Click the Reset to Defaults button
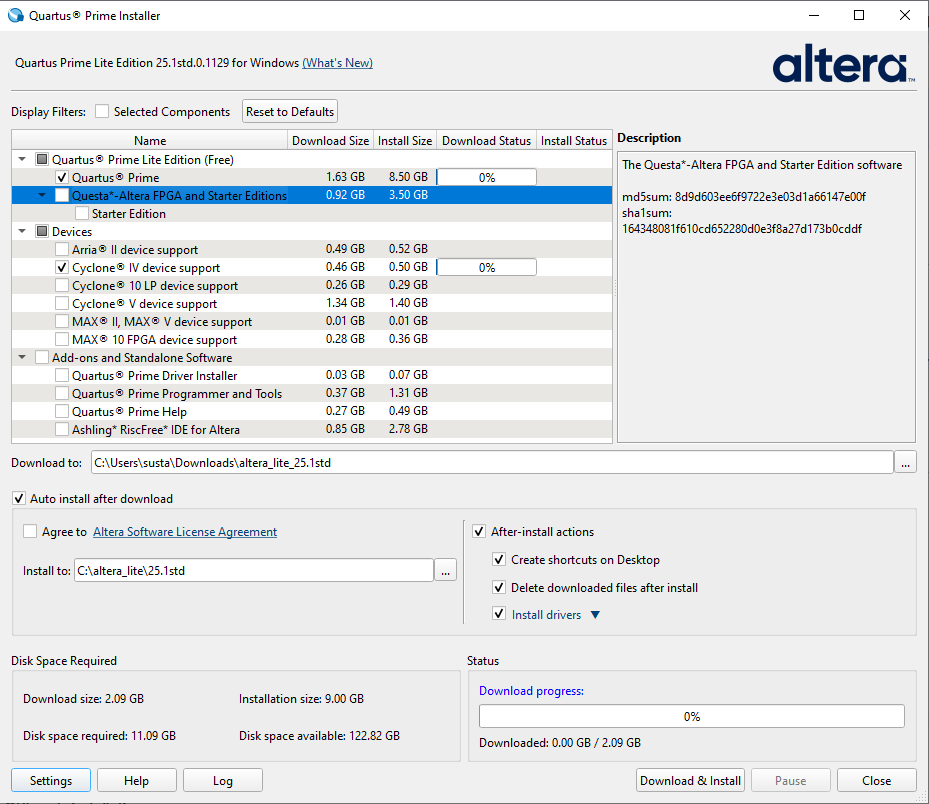Screen dimensions: 929x804 pyautogui.click(x=290, y=112)
